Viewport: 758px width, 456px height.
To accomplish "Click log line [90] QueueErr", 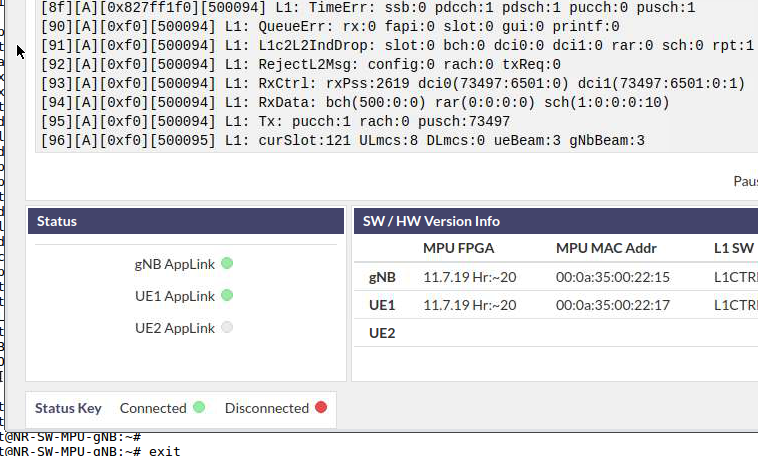I will 330,27.
